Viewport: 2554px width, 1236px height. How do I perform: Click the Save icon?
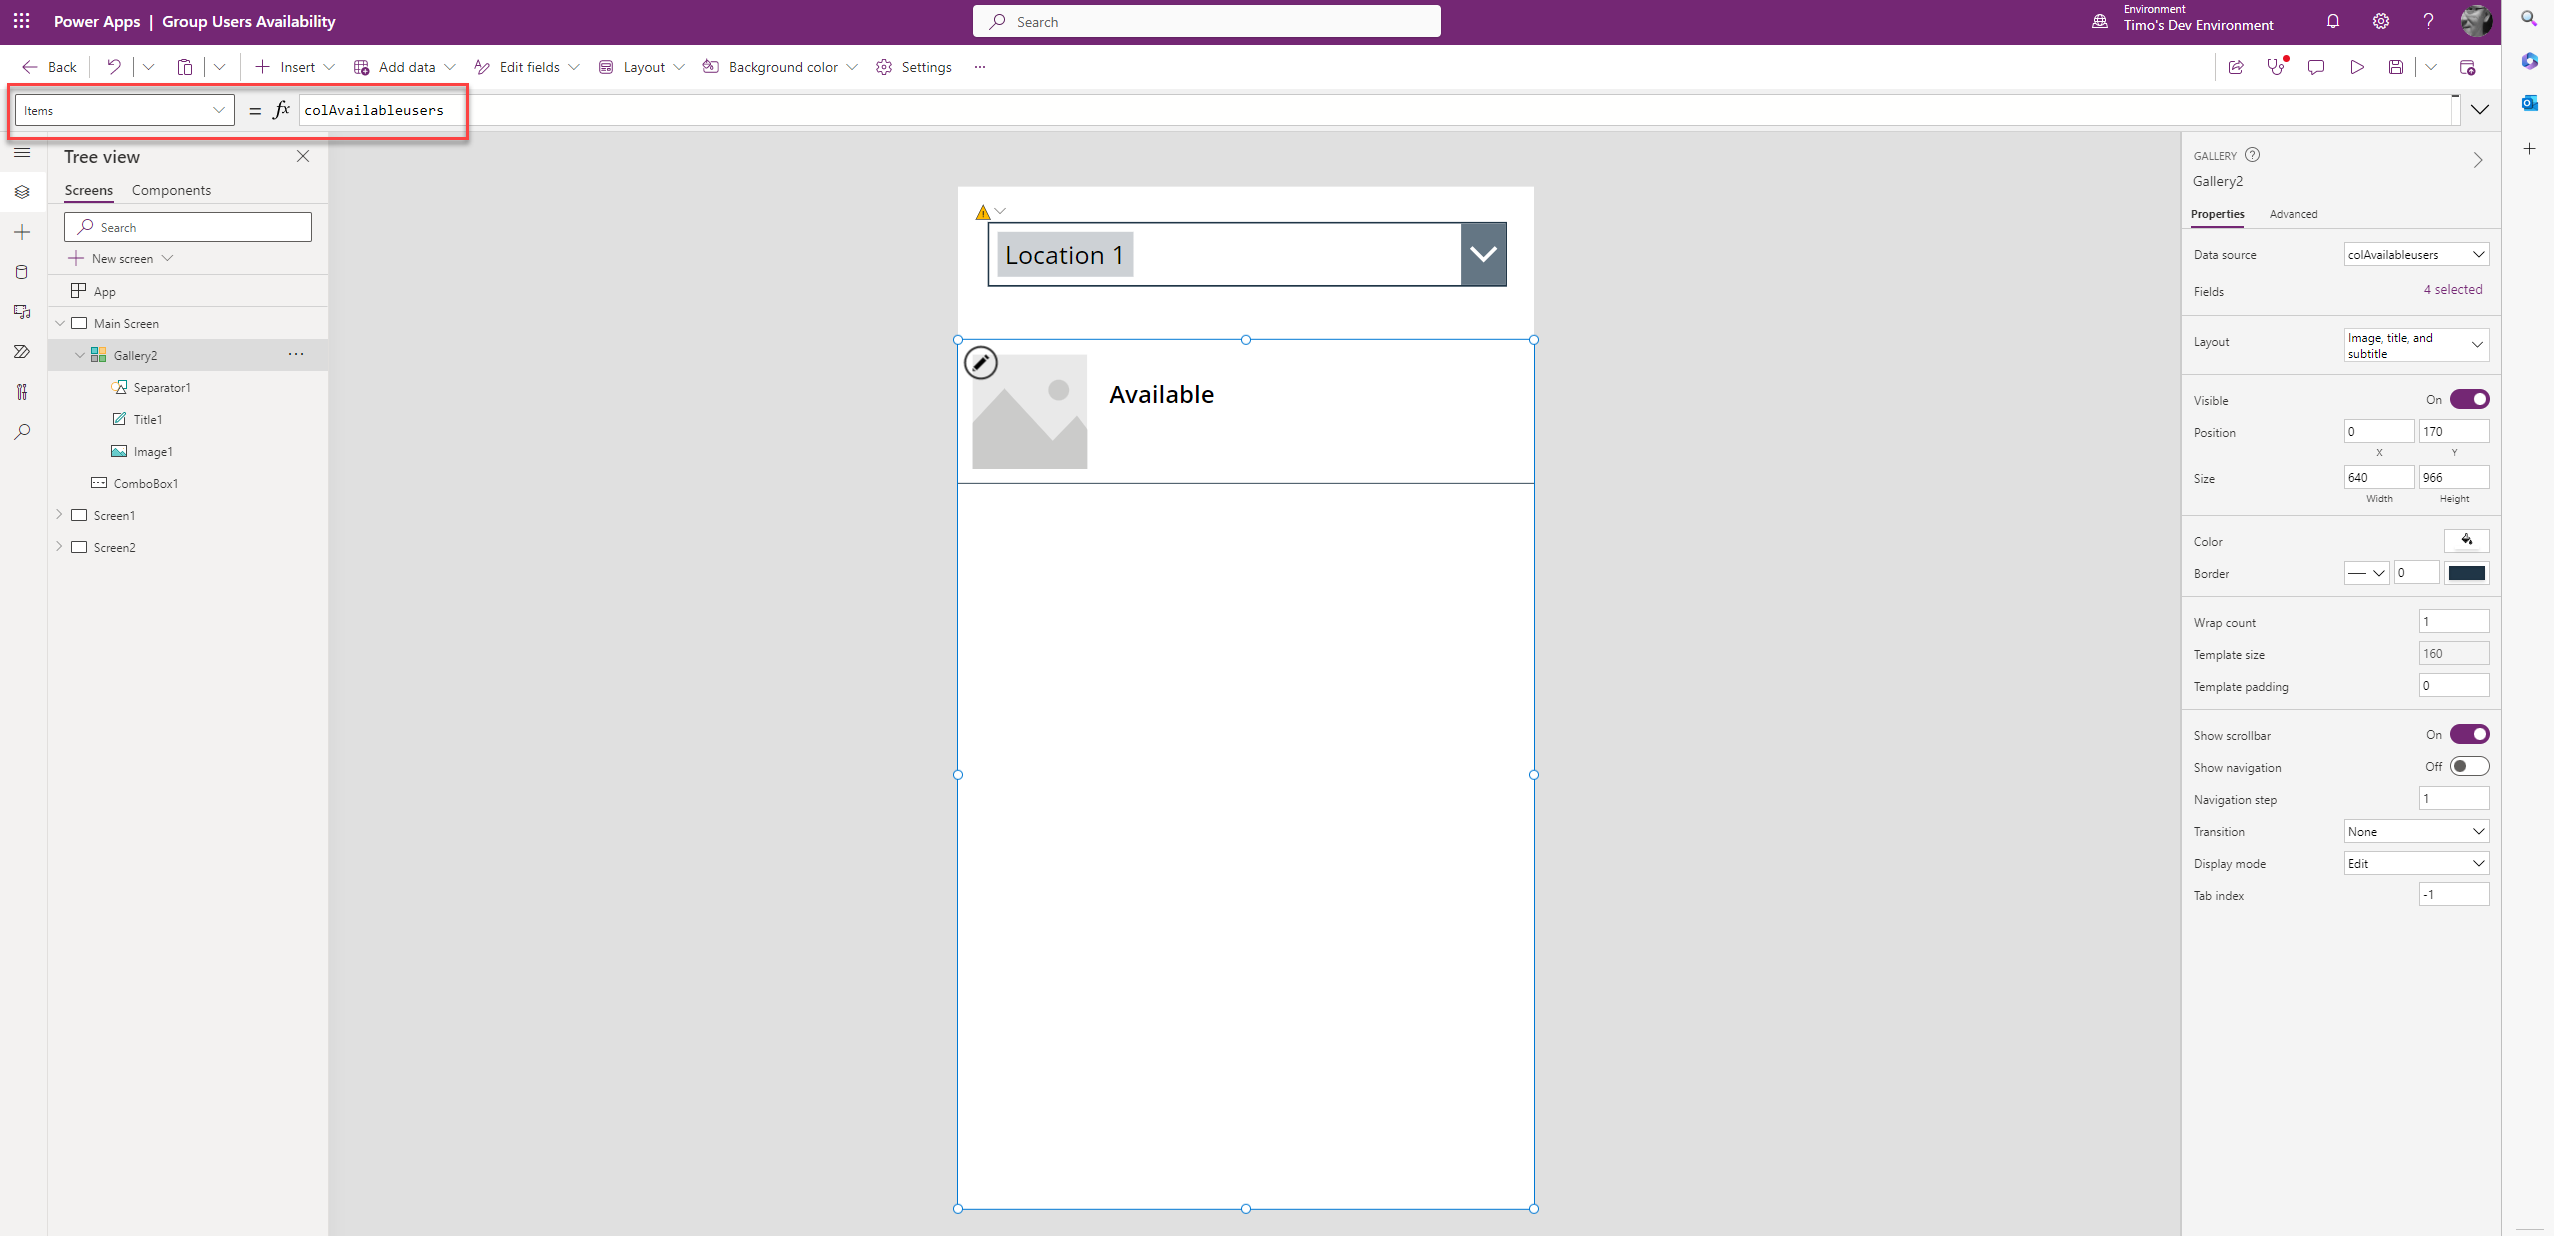[x=2396, y=67]
